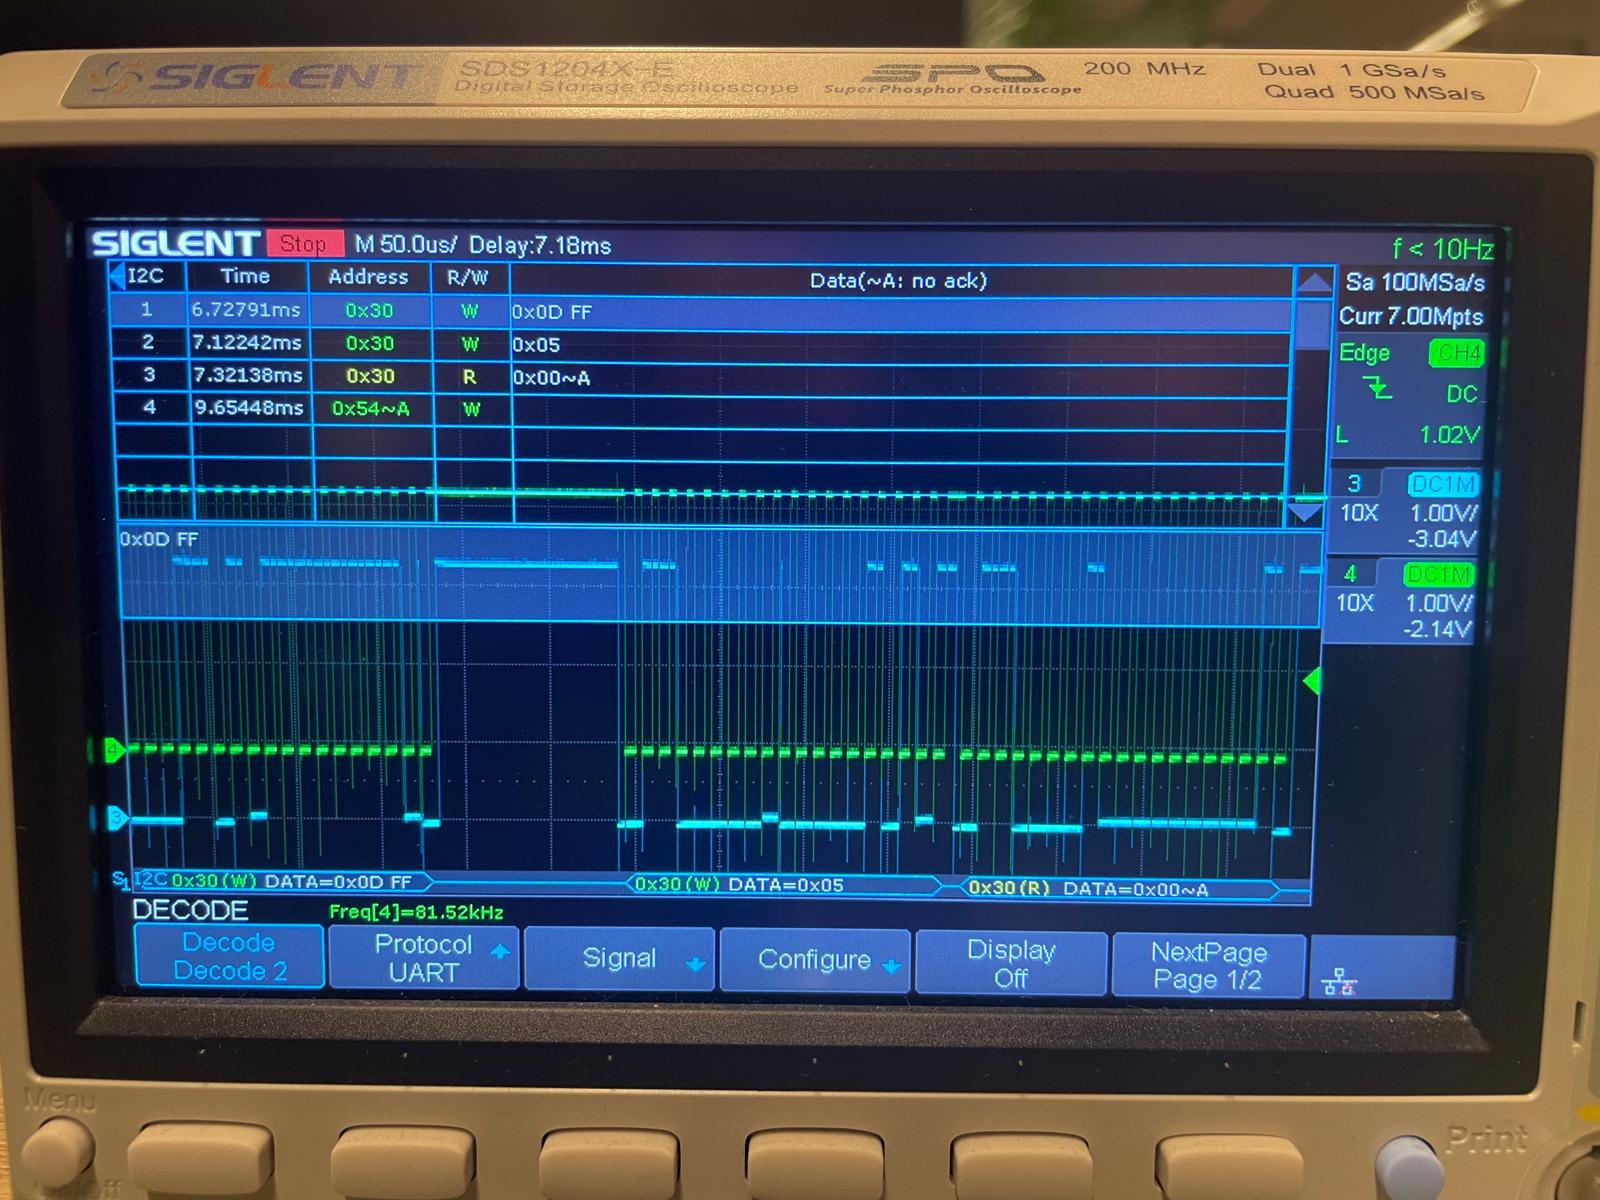Expand the Signal submenu
This screenshot has width=1600, height=1200.
pos(619,959)
